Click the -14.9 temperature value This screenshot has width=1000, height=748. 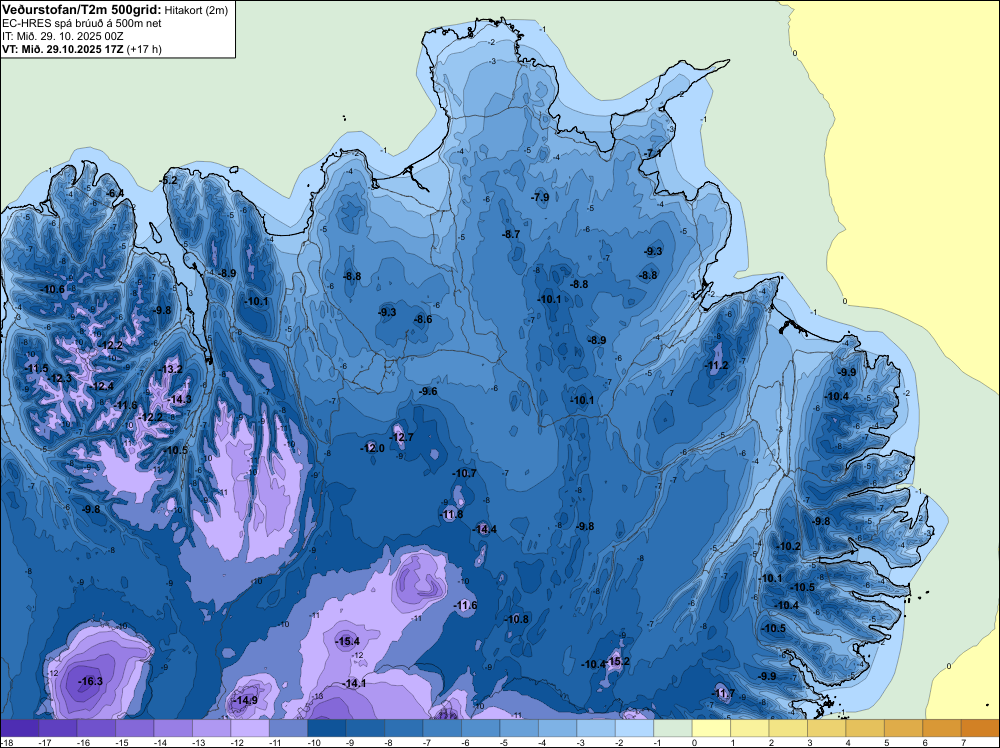click(246, 700)
